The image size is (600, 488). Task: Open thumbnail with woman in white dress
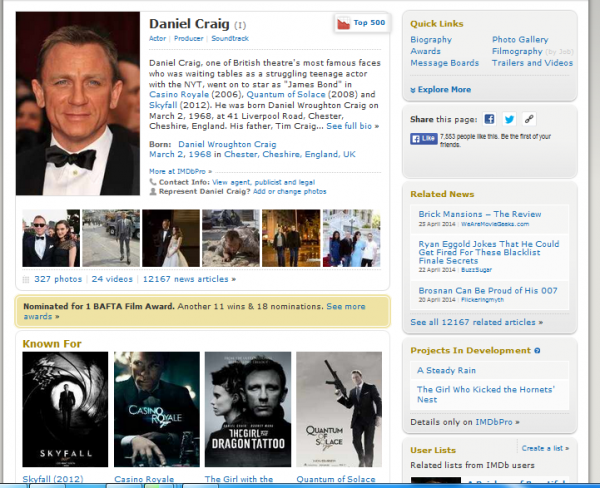pyautogui.click(x=171, y=238)
